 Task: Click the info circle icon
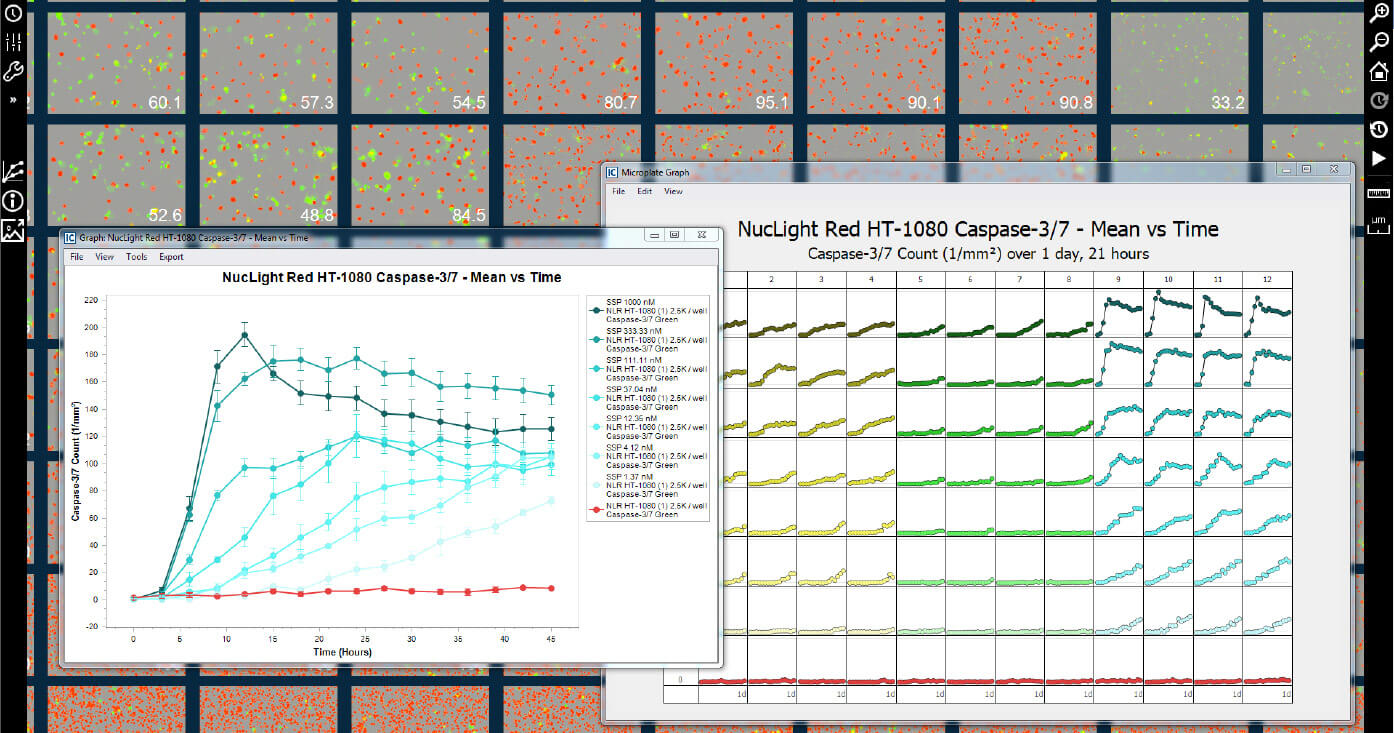click(13, 201)
